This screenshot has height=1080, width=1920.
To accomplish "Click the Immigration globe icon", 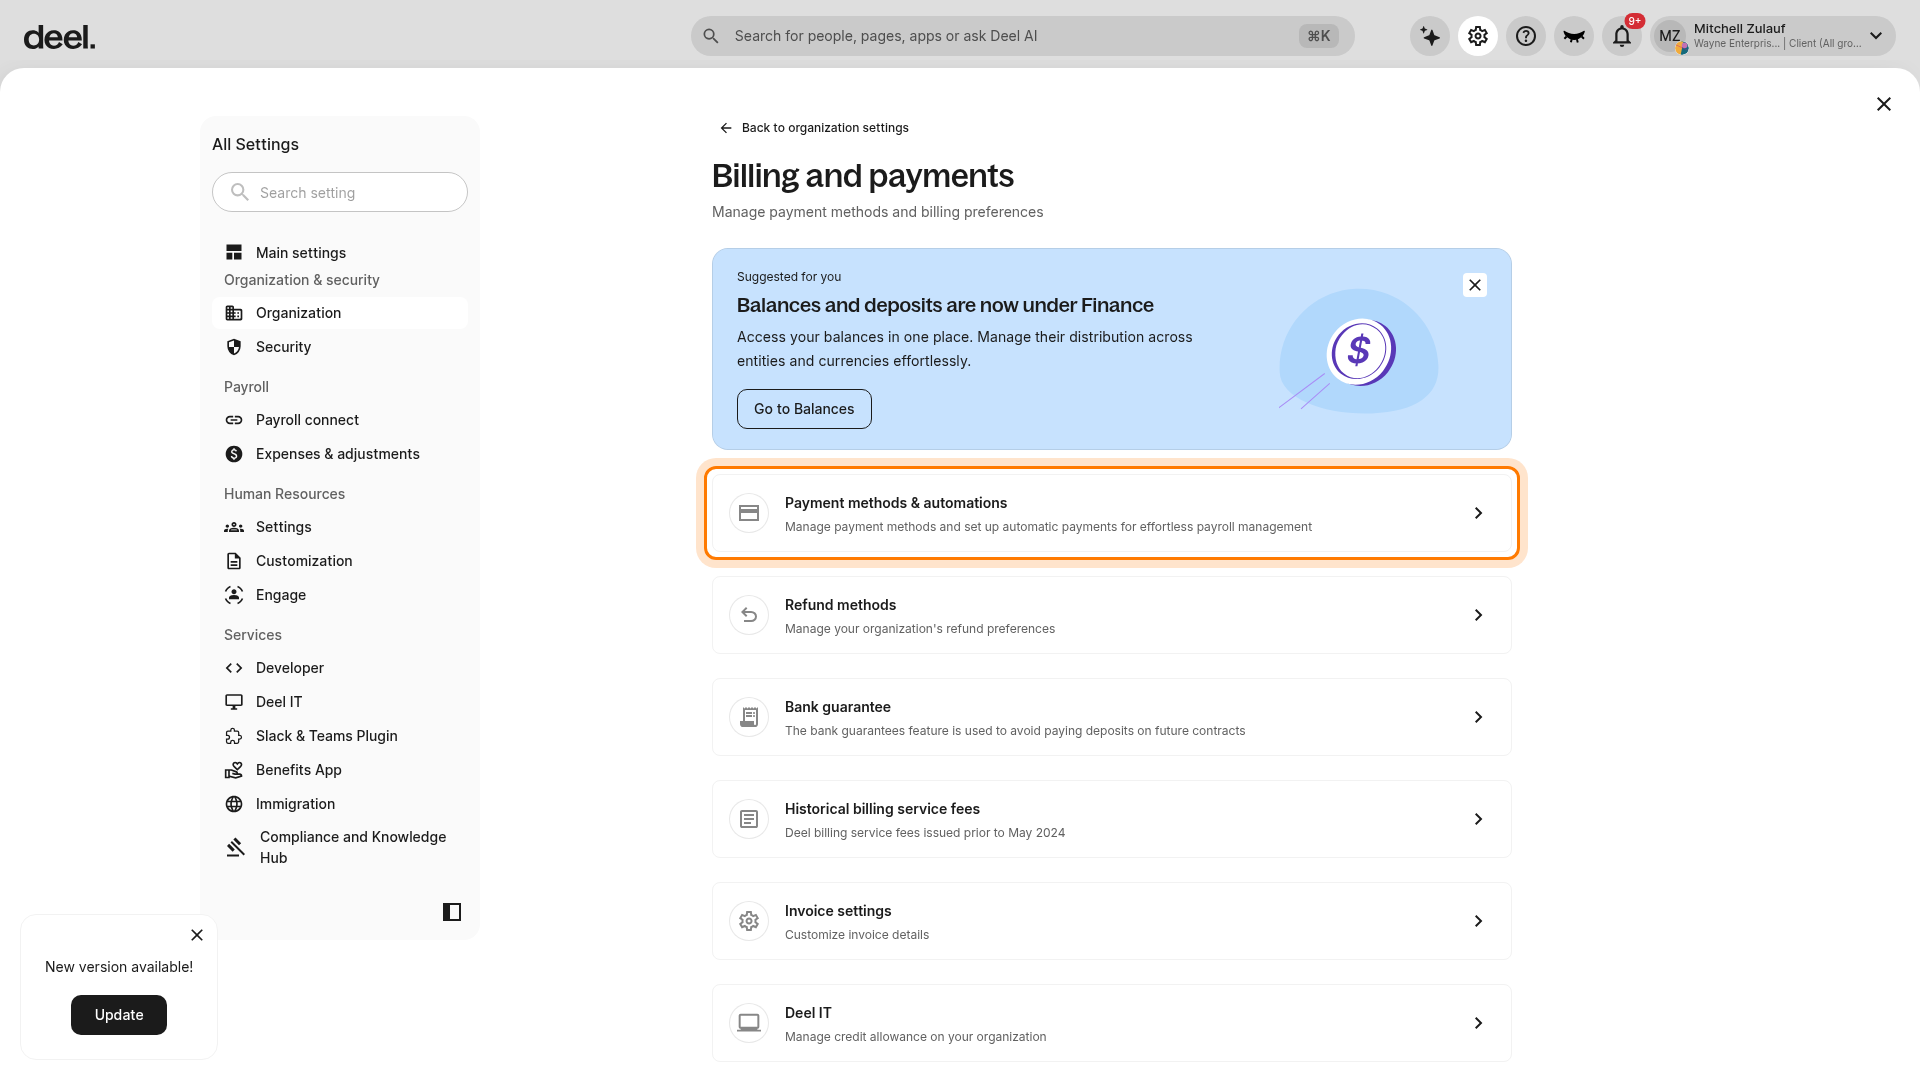I will (234, 804).
